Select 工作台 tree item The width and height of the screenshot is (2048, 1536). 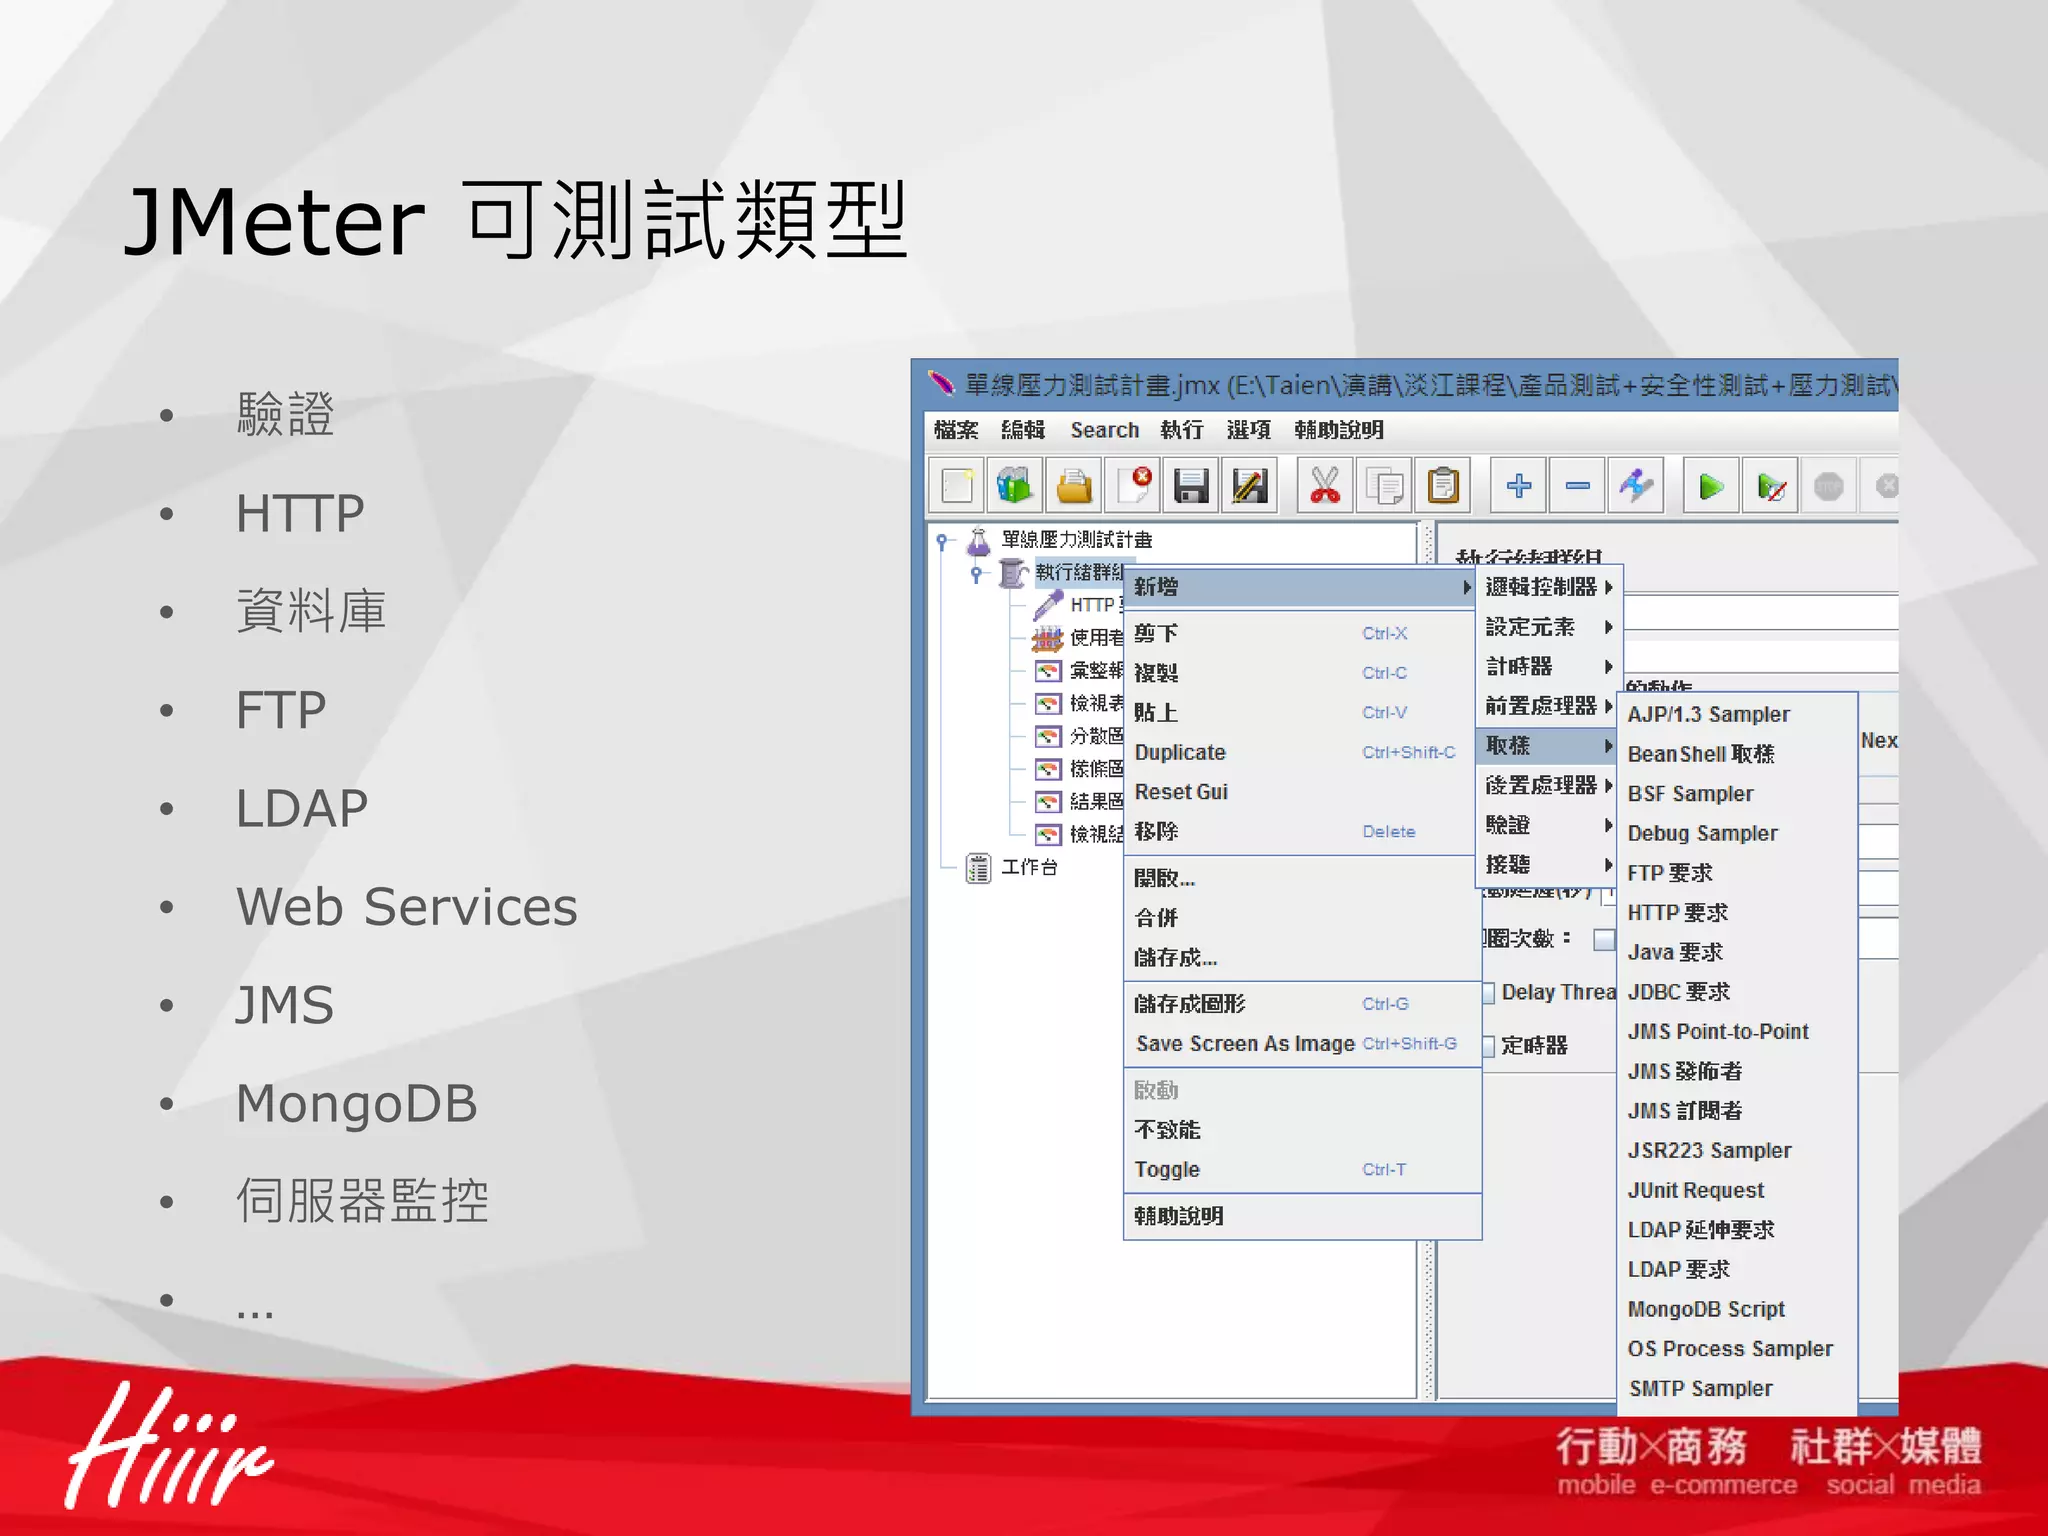click(1029, 868)
